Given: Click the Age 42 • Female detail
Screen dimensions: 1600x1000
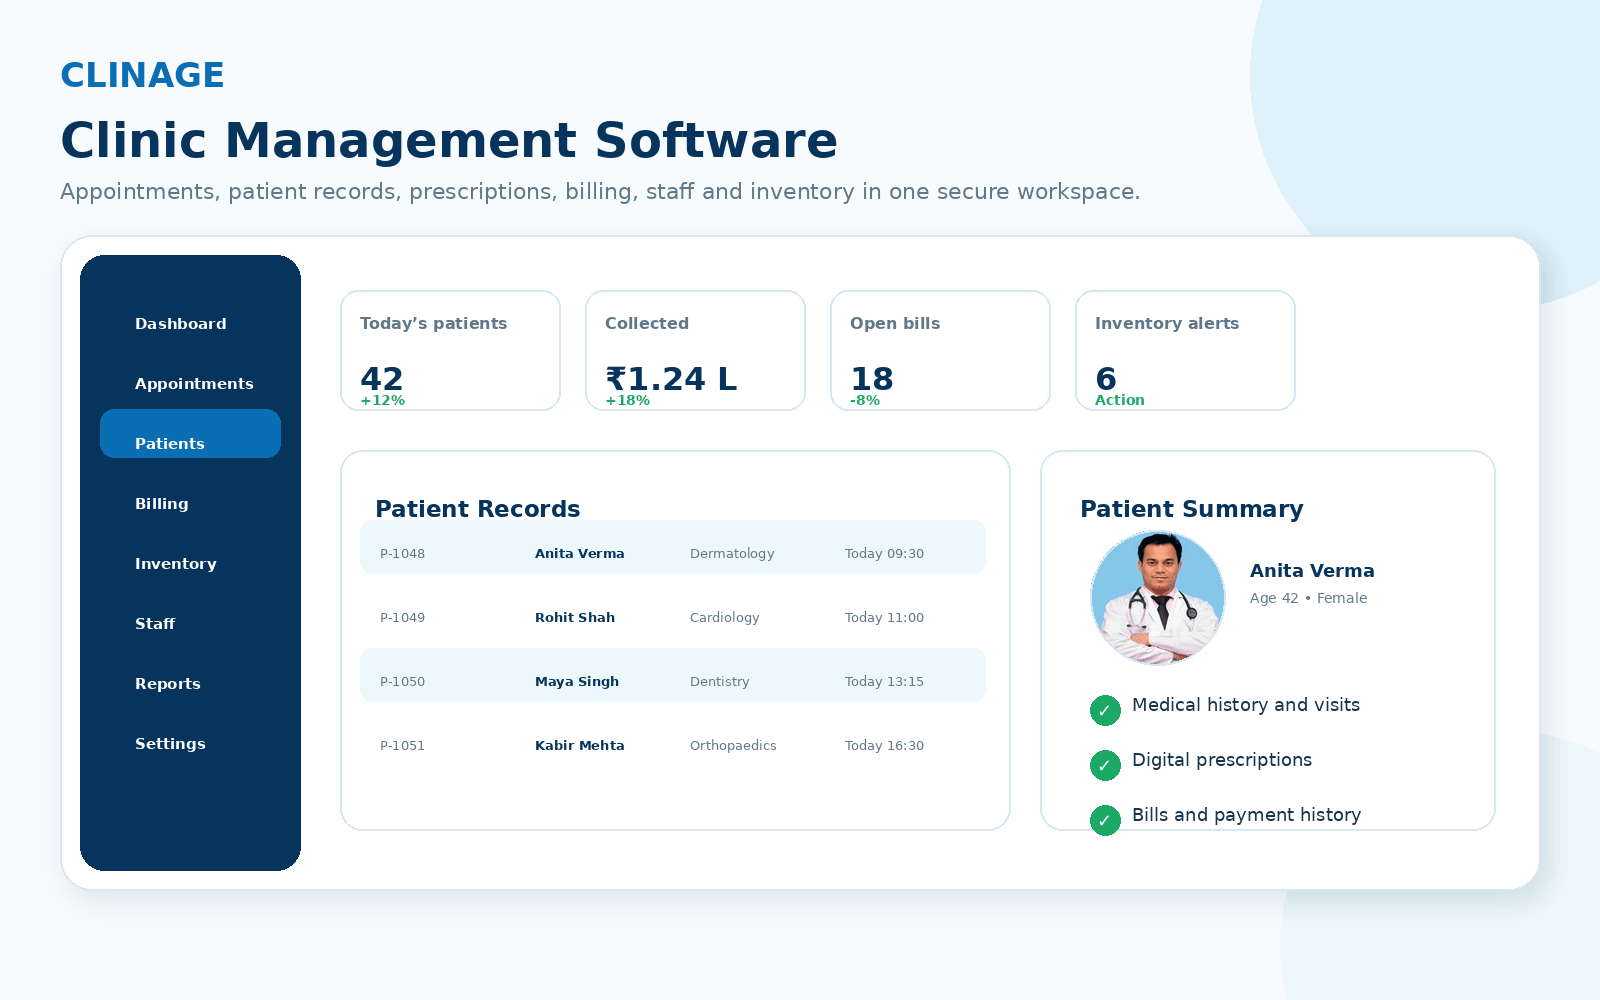Looking at the screenshot, I should click(x=1308, y=598).
